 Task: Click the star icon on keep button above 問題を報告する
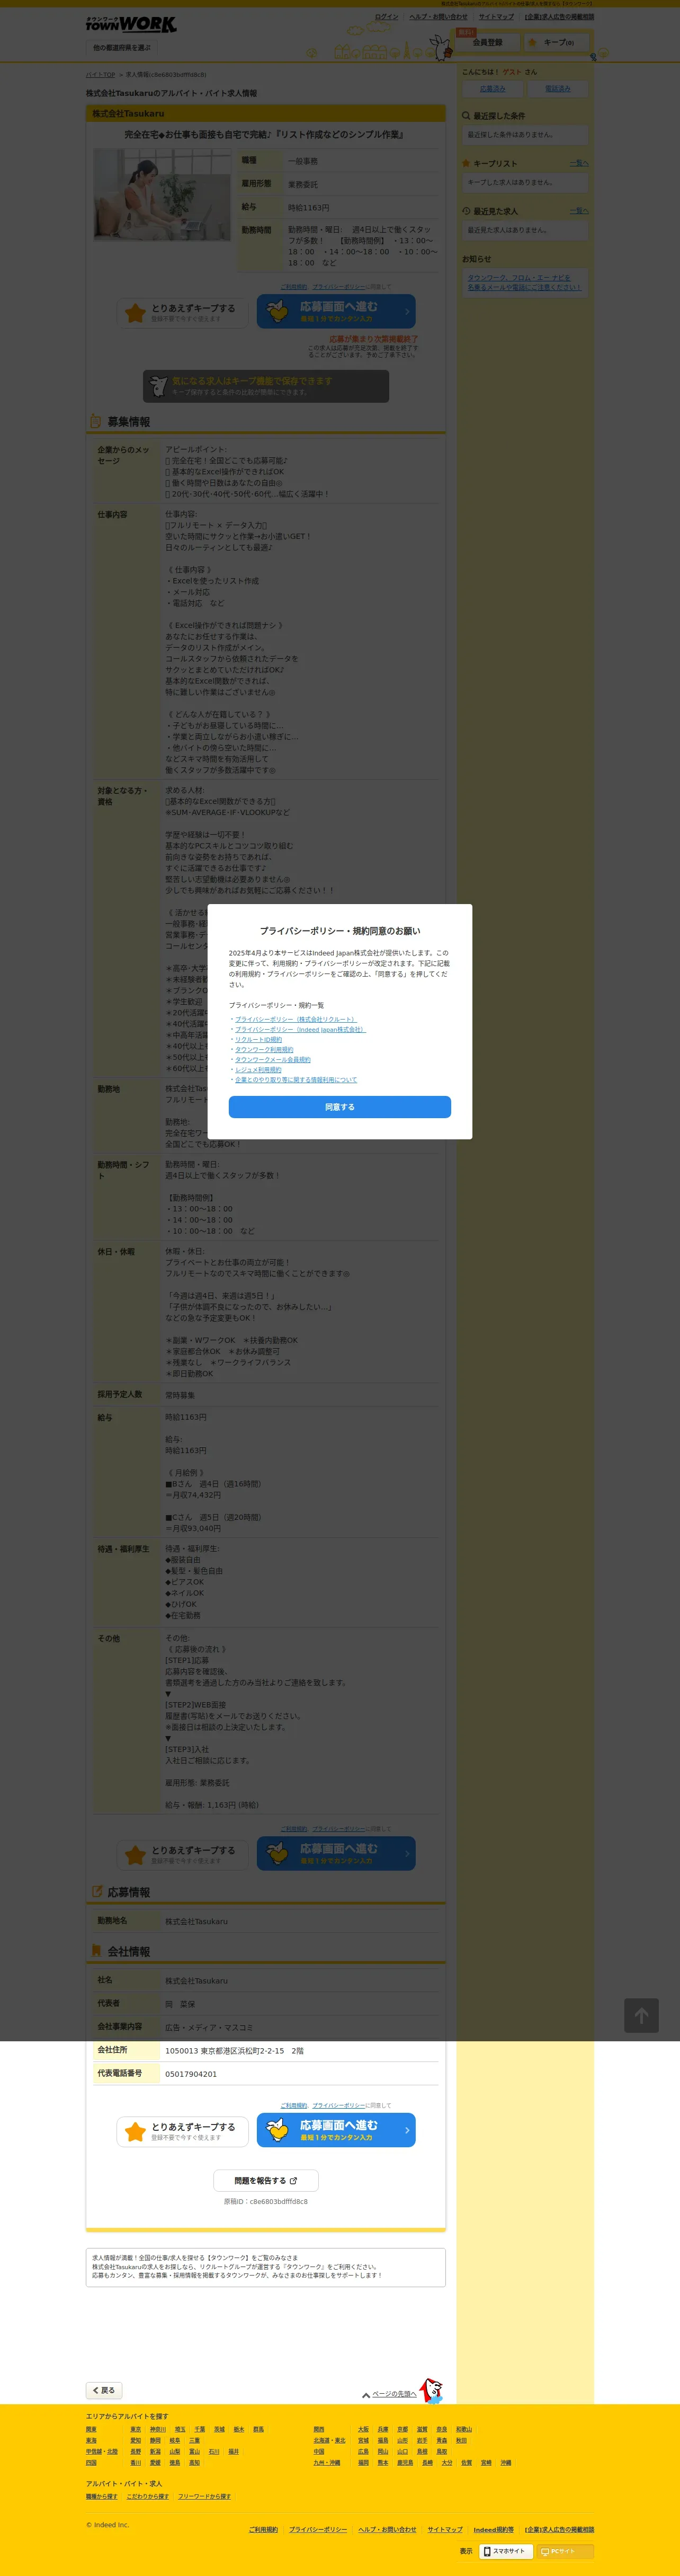[135, 2132]
